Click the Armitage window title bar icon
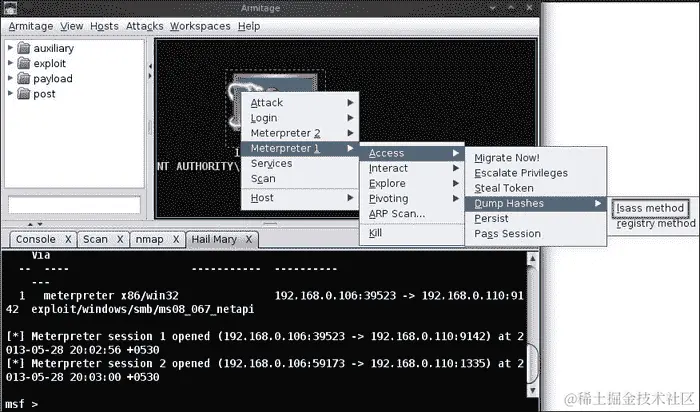700x412 pixels. click(x=10, y=8)
